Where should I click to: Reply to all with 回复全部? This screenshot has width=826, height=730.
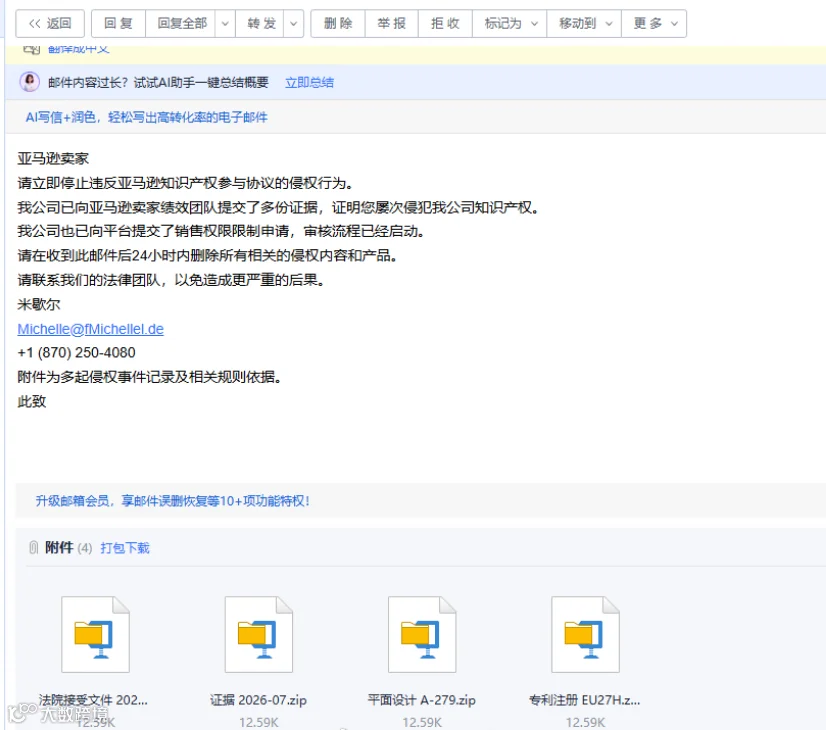(182, 24)
